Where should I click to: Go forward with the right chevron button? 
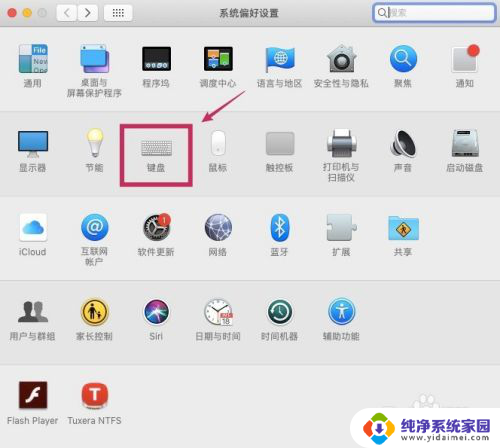88,13
